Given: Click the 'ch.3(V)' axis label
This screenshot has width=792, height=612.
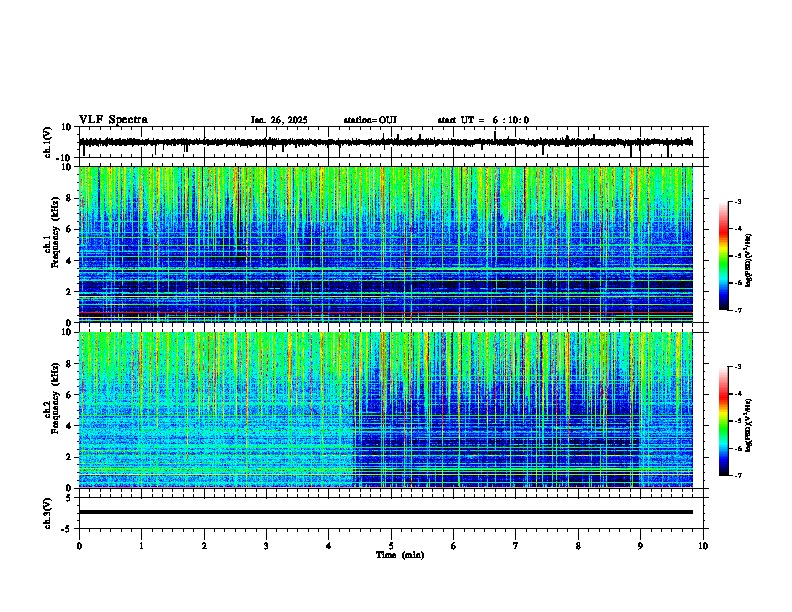Looking at the screenshot, I should pyautogui.click(x=48, y=514).
